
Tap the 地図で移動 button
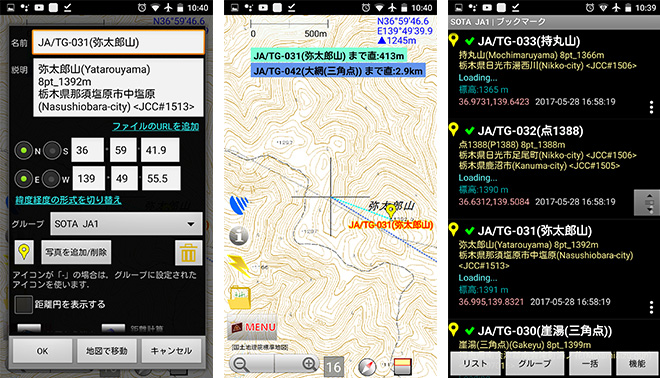click(x=106, y=351)
